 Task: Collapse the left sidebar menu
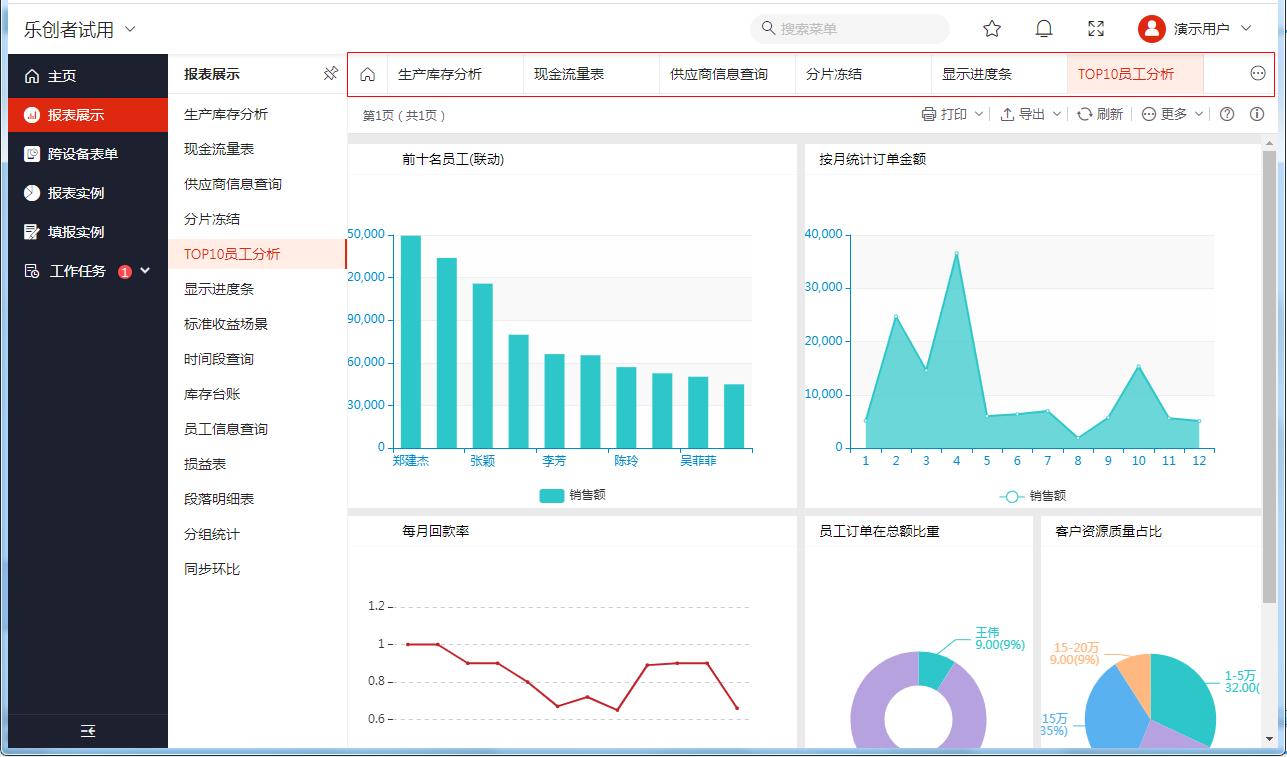(88, 731)
